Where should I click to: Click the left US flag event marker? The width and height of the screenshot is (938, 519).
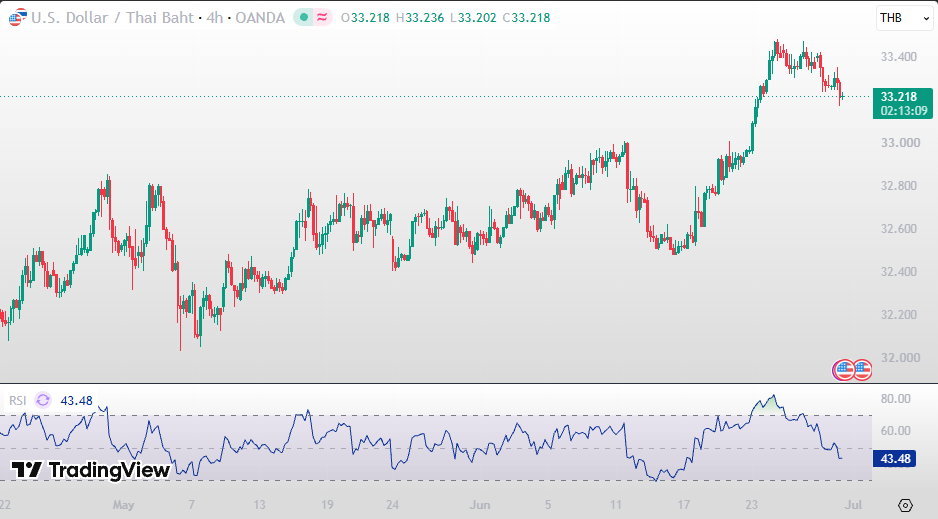coord(843,371)
